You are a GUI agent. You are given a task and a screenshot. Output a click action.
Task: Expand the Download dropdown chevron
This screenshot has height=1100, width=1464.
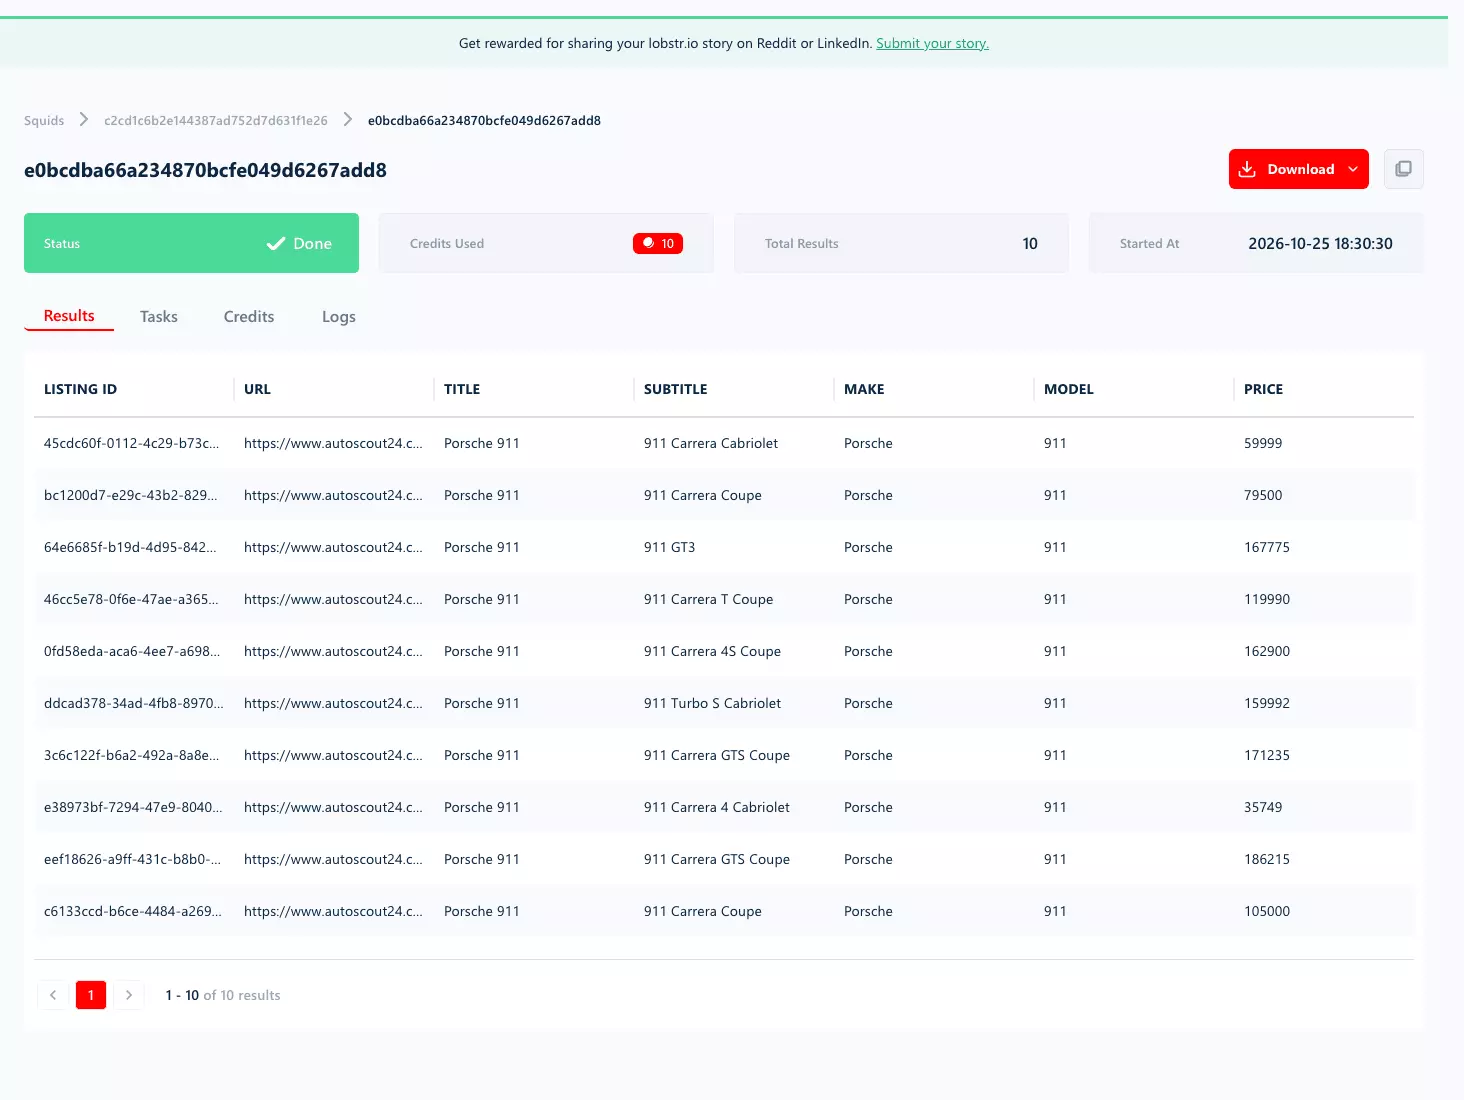point(1353,169)
